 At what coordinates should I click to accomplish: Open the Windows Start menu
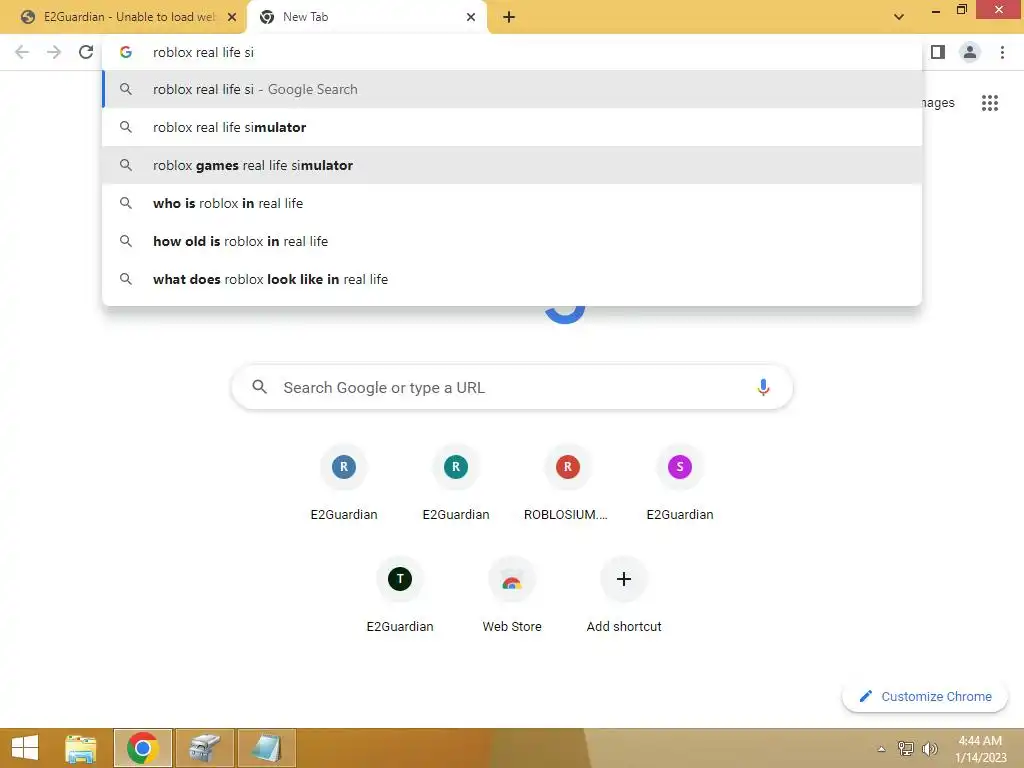tap(25, 748)
